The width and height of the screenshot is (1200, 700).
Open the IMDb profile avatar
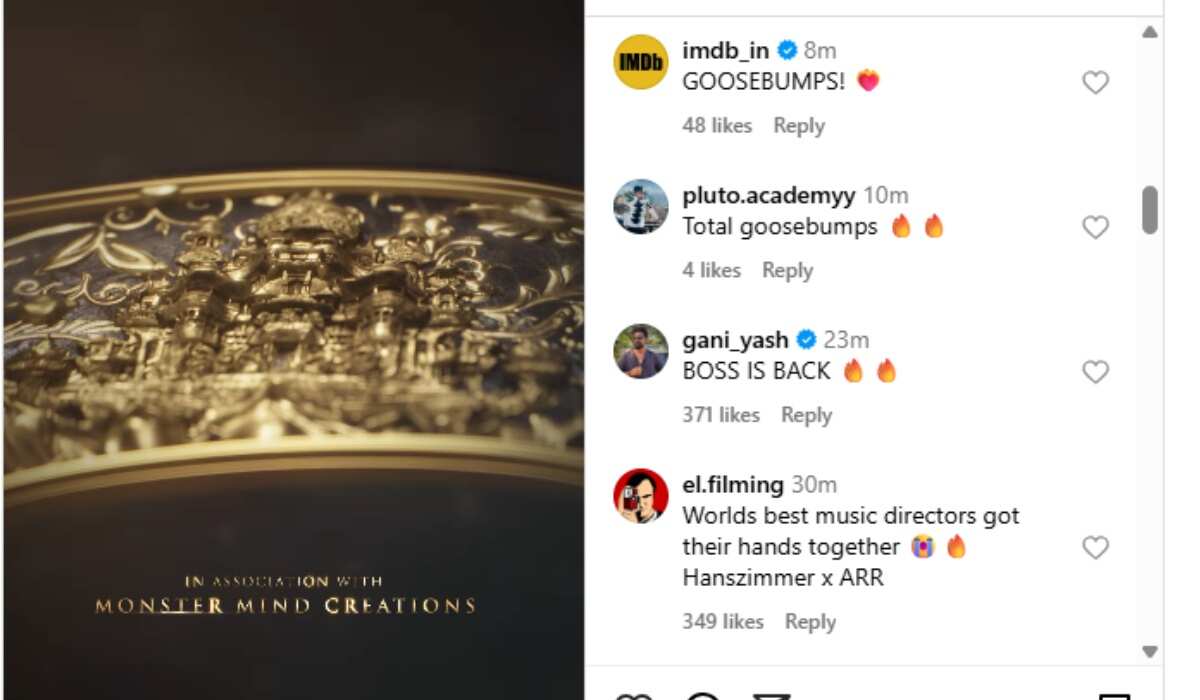tap(640, 62)
